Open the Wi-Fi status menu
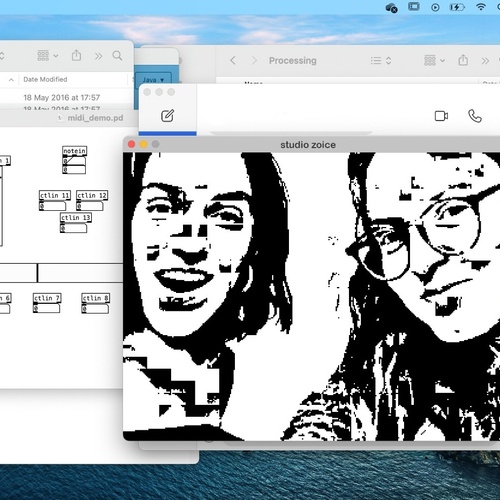500x500 pixels. (481, 7)
